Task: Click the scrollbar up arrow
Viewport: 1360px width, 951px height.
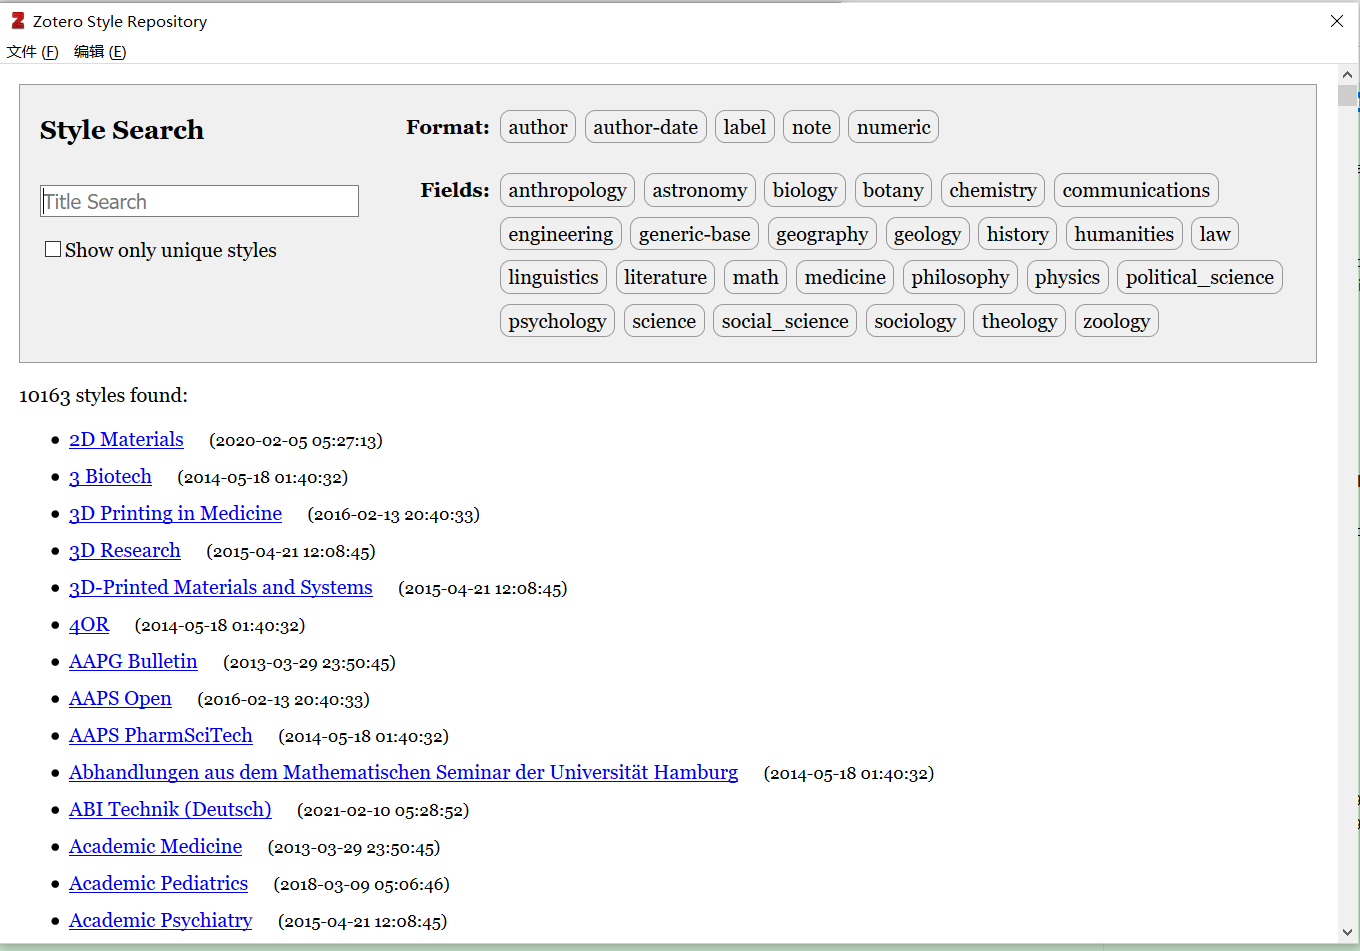Action: click(1347, 74)
